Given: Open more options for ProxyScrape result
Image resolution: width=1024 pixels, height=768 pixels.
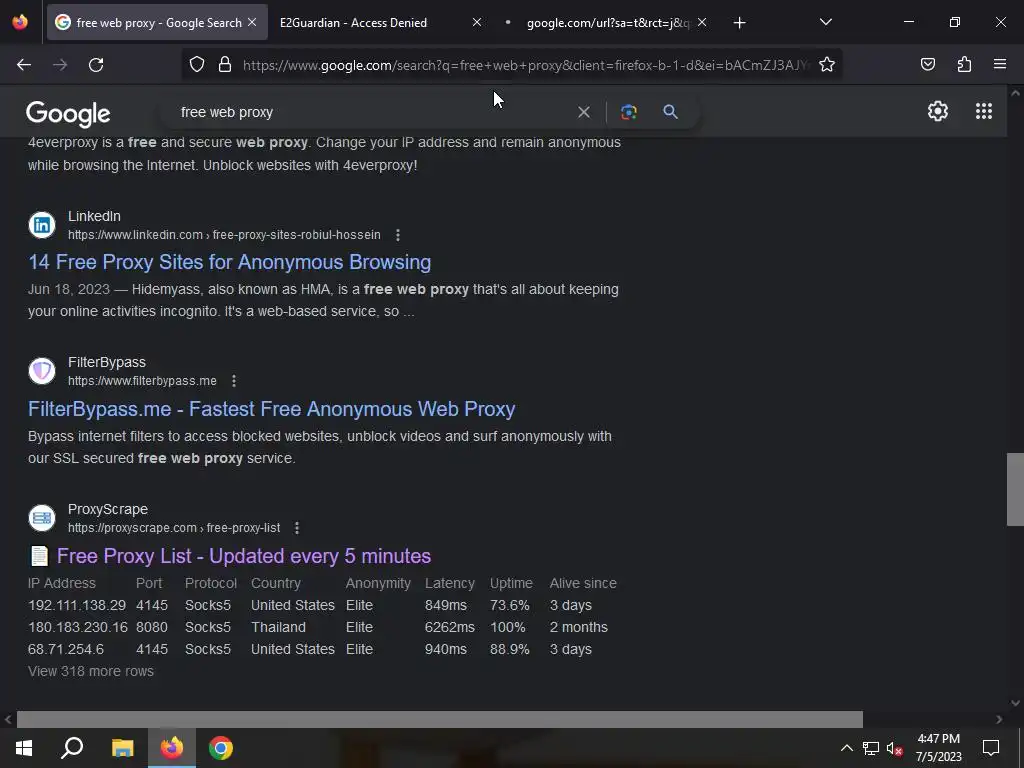Looking at the screenshot, I should 297,528.
